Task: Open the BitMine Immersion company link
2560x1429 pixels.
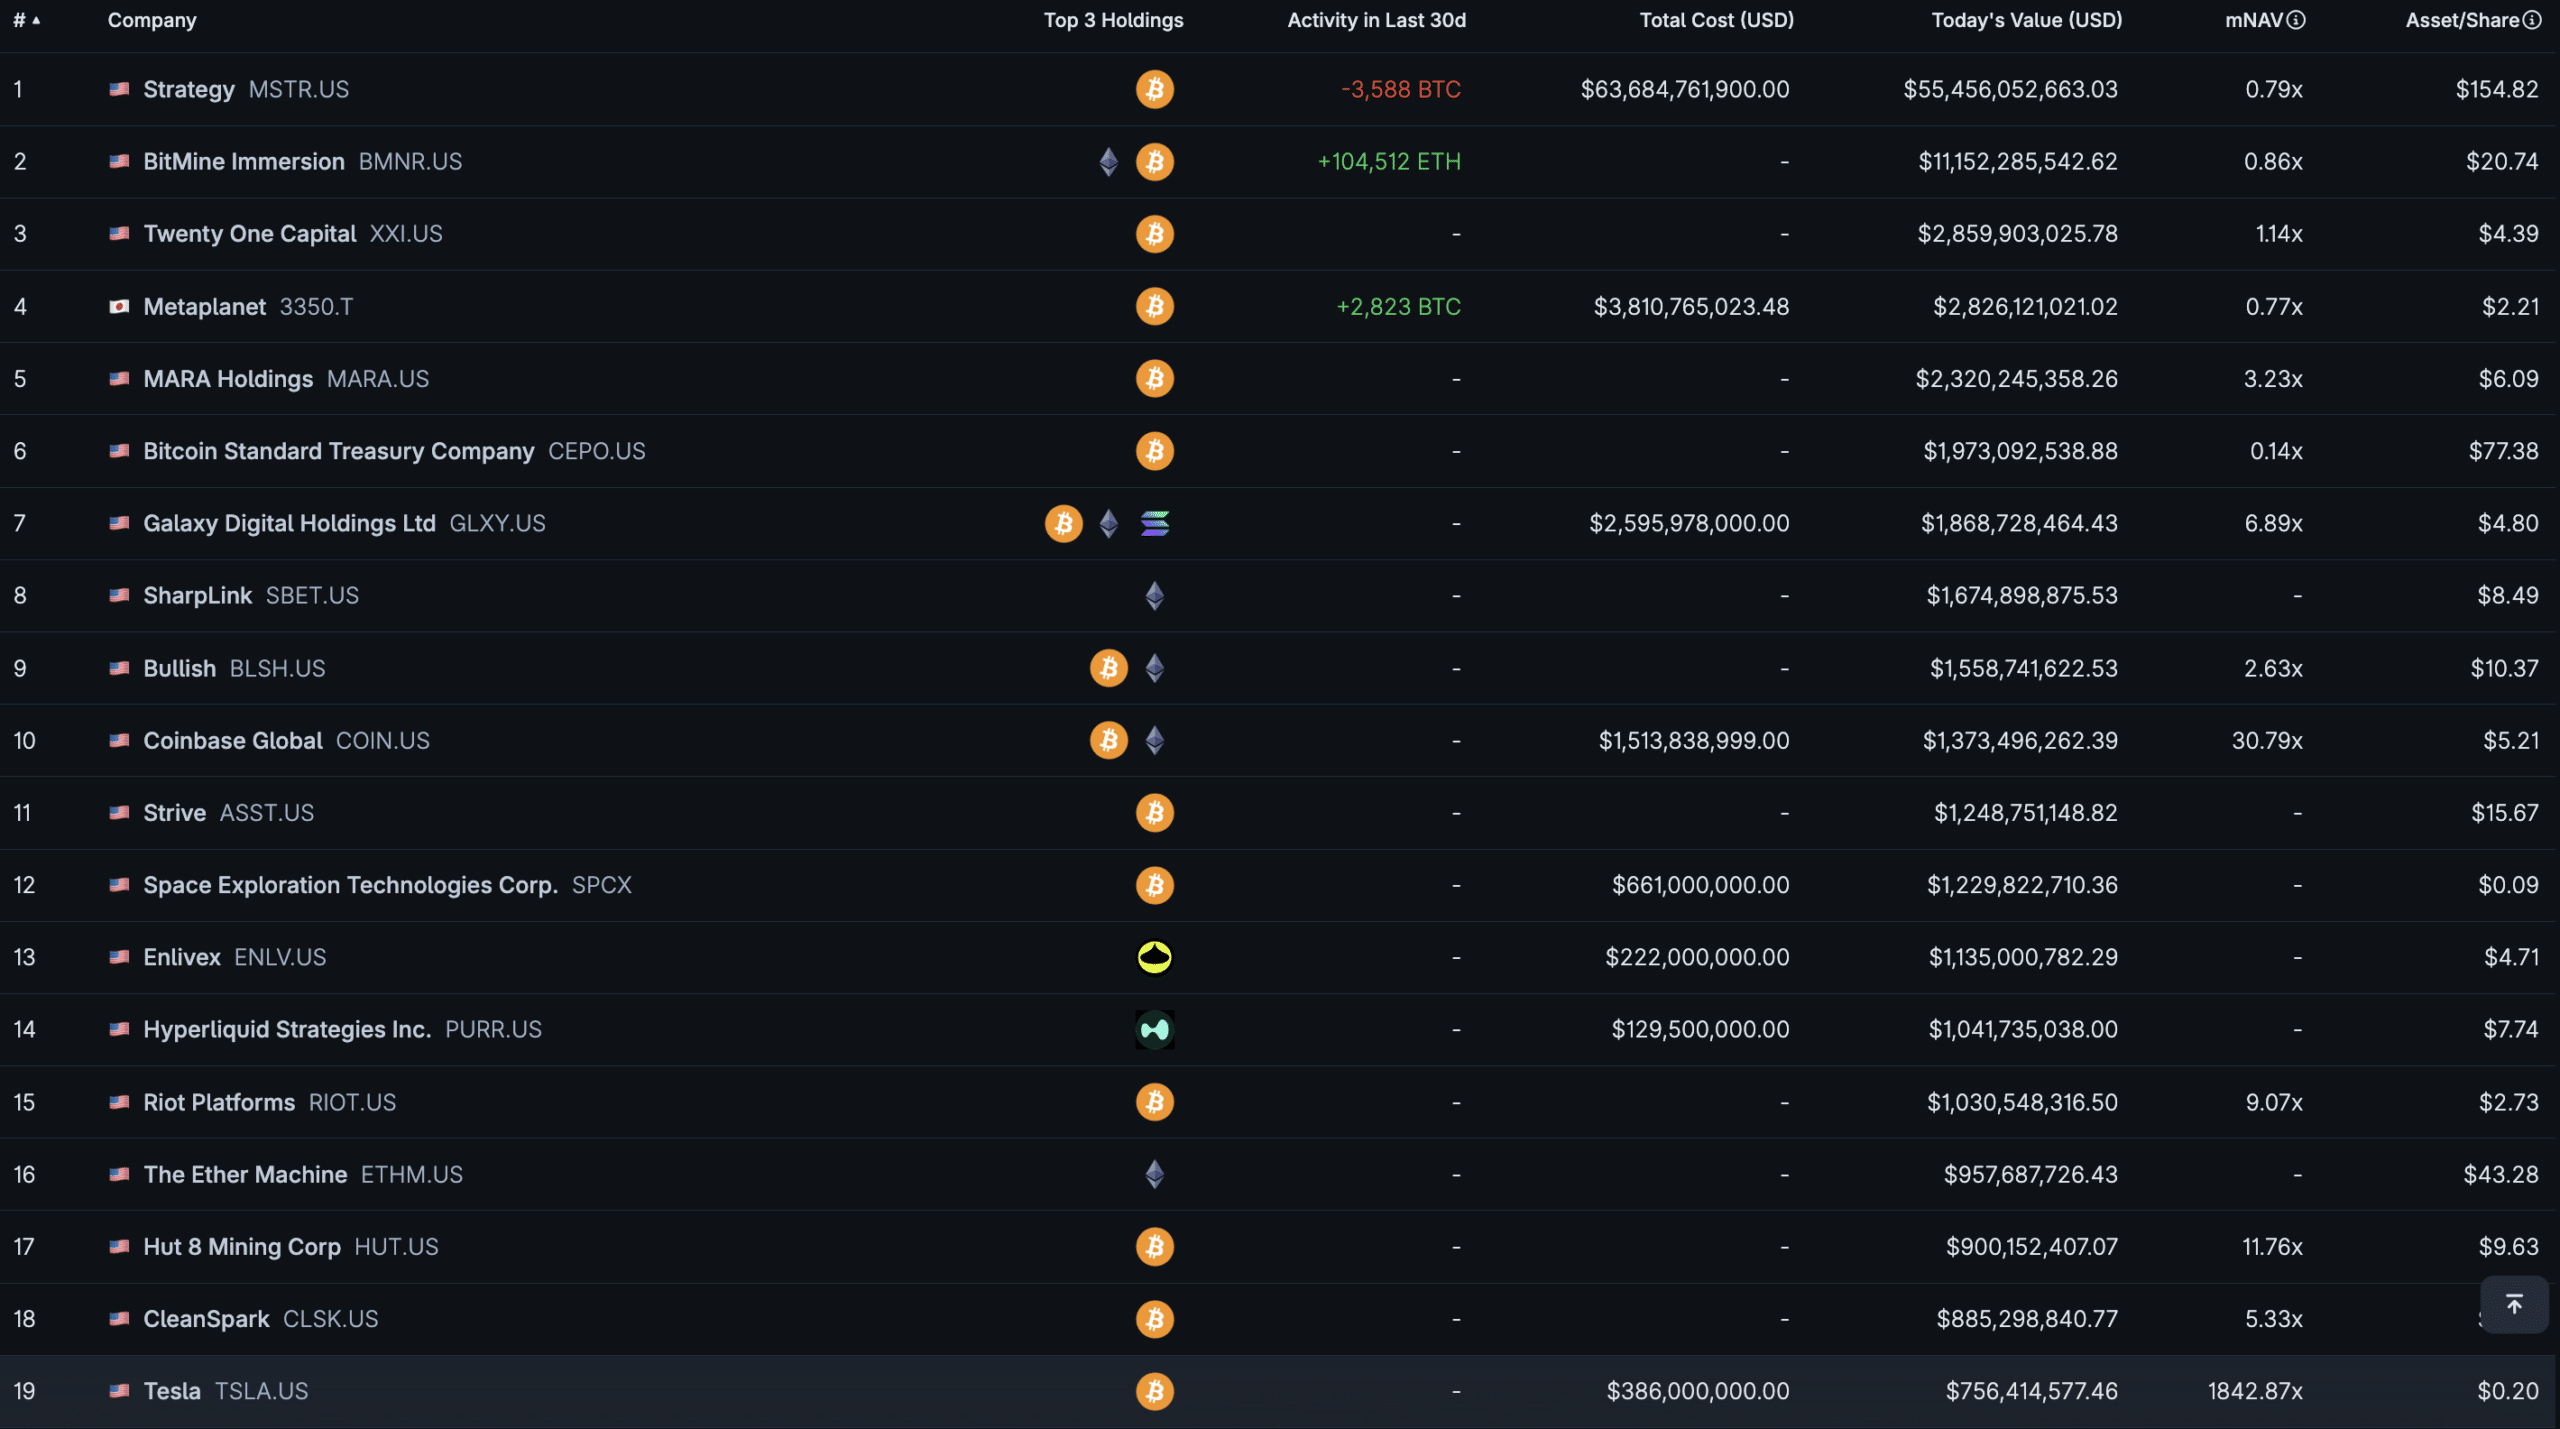Action: coord(302,162)
